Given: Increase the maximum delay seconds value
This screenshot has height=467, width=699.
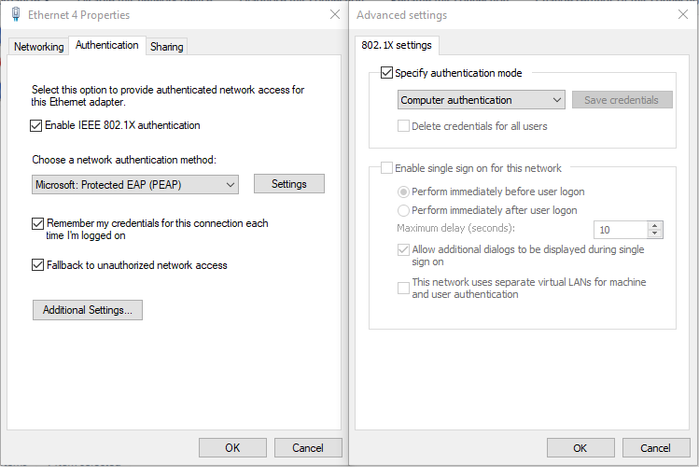Looking at the screenshot, I should tap(655, 225).
